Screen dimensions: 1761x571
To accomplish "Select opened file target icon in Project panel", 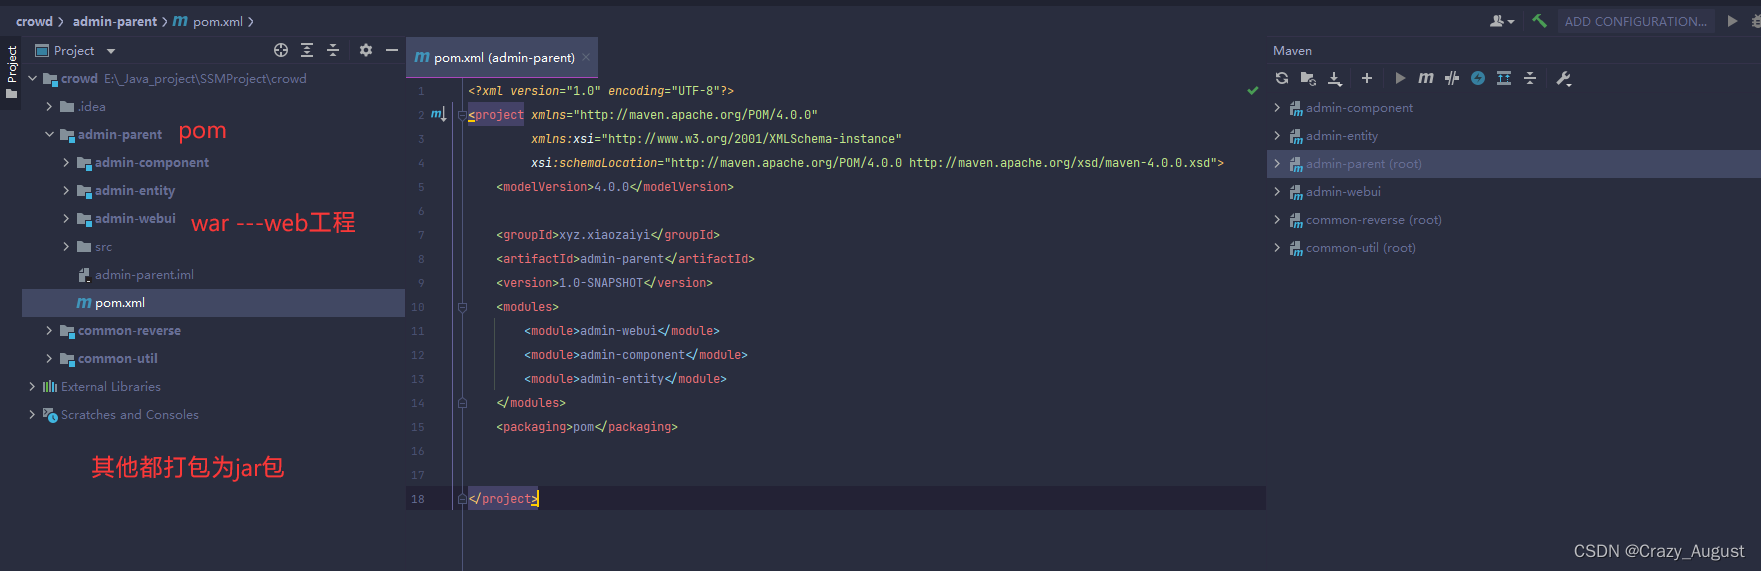I will coord(281,50).
